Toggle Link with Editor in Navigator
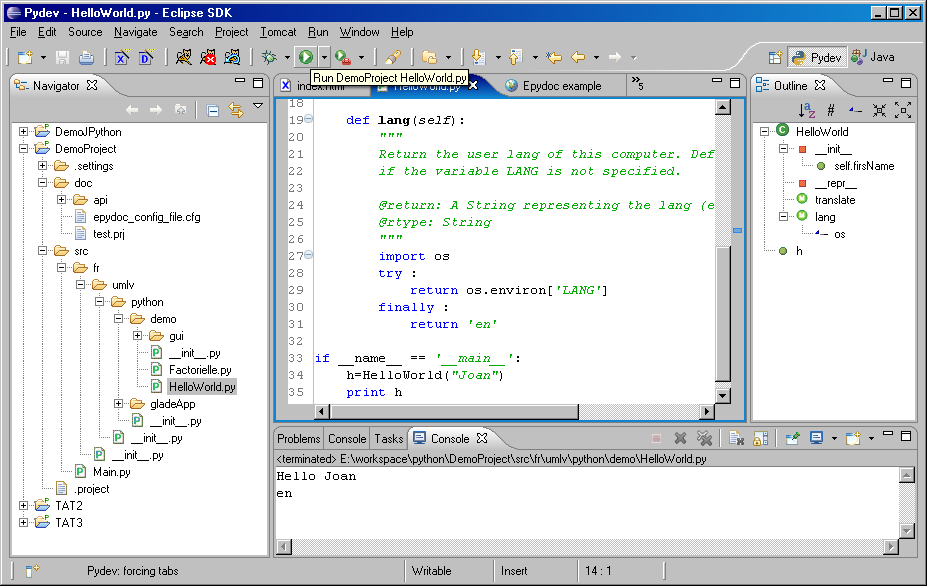The image size is (927, 586). coord(236,110)
